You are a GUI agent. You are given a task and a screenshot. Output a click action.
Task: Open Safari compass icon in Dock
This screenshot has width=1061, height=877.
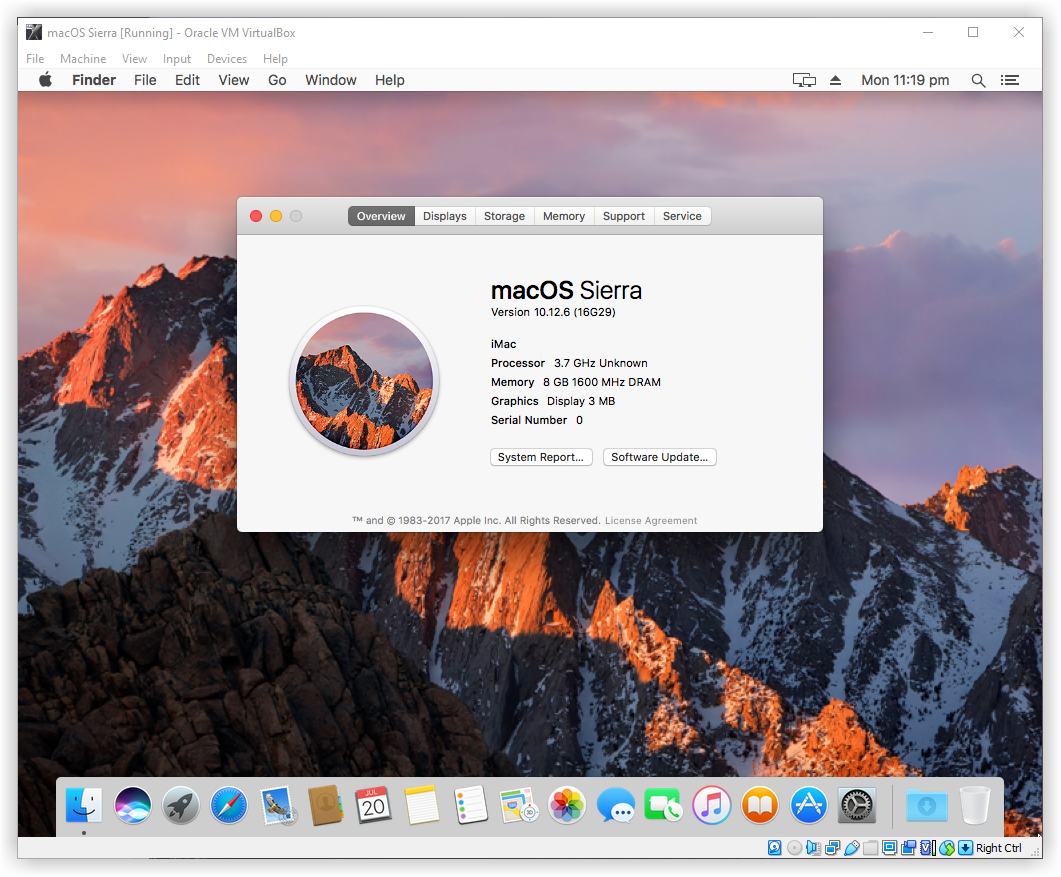pyautogui.click(x=229, y=805)
